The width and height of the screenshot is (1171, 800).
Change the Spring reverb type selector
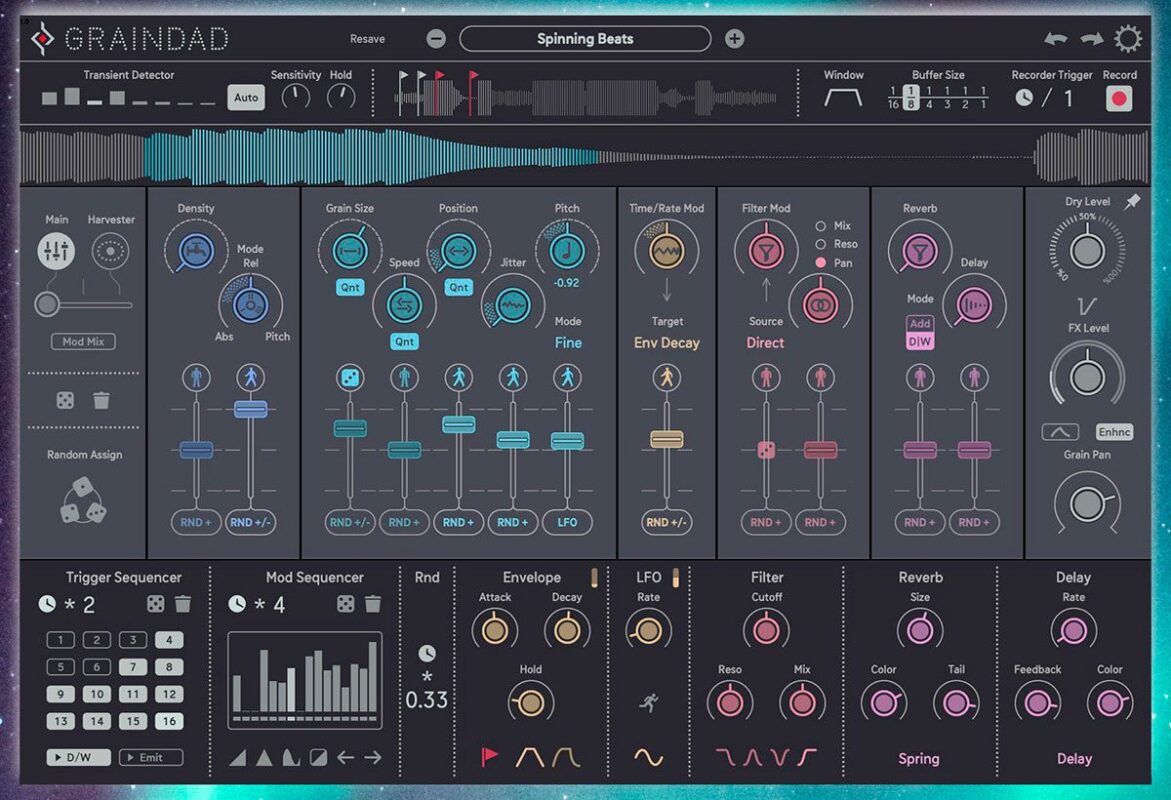pyautogui.click(x=918, y=759)
